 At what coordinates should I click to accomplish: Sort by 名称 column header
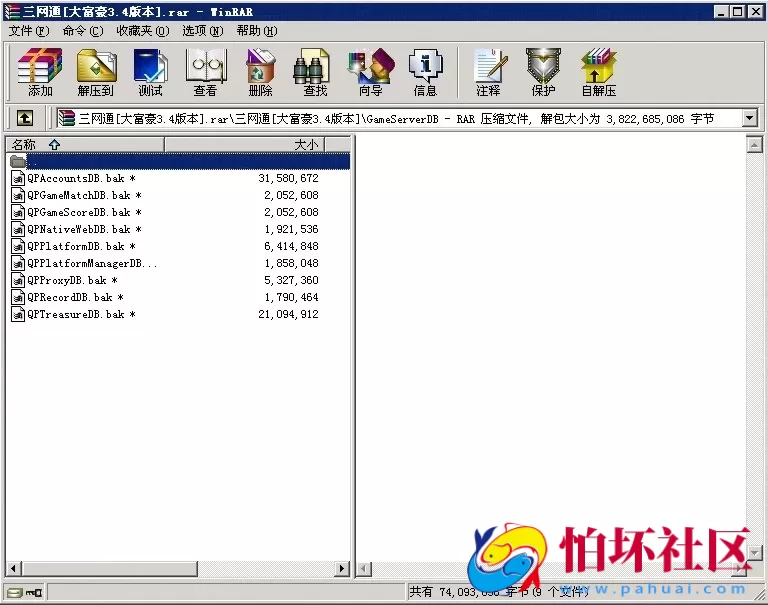pos(85,145)
